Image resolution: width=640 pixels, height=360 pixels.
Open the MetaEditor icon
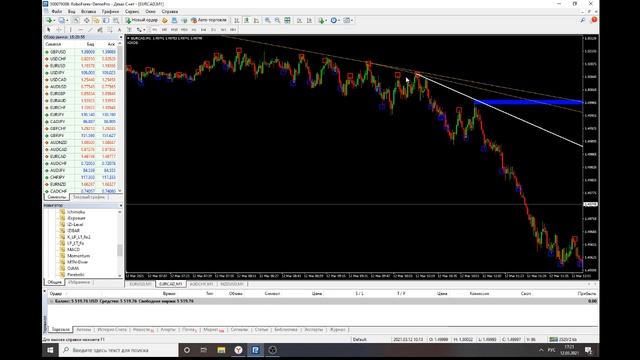tap(165, 20)
